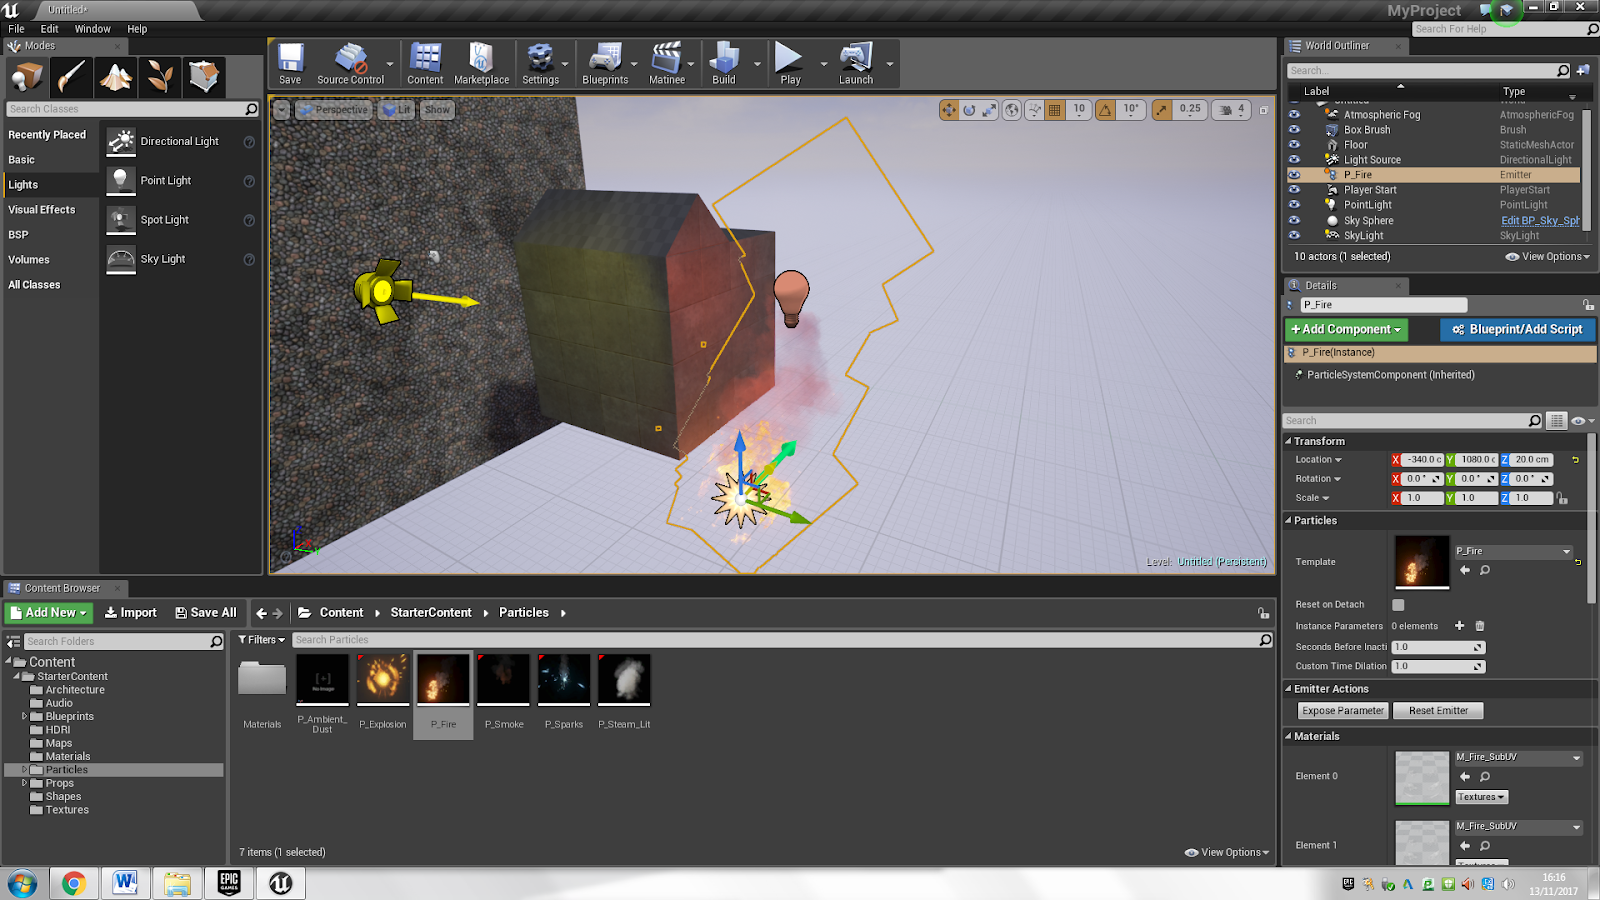
Task: Open the Help menu
Action: [x=137, y=29]
